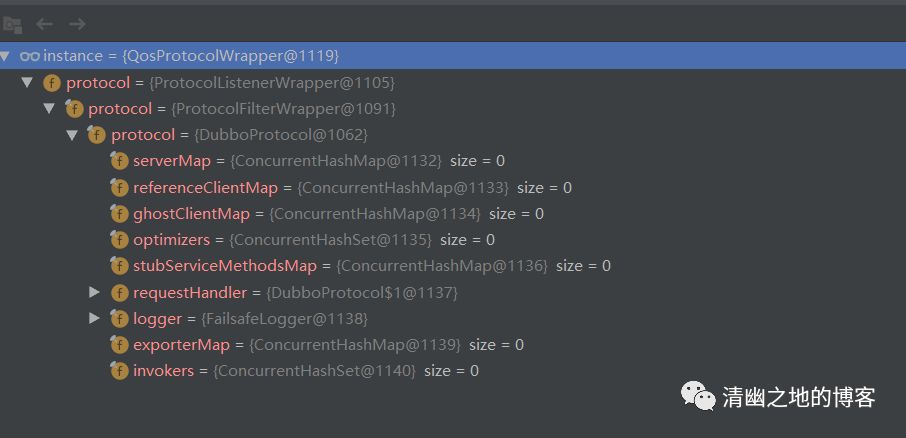The width and height of the screenshot is (906, 438).
Task: Expand the requestHandler node
Action: coord(95,292)
